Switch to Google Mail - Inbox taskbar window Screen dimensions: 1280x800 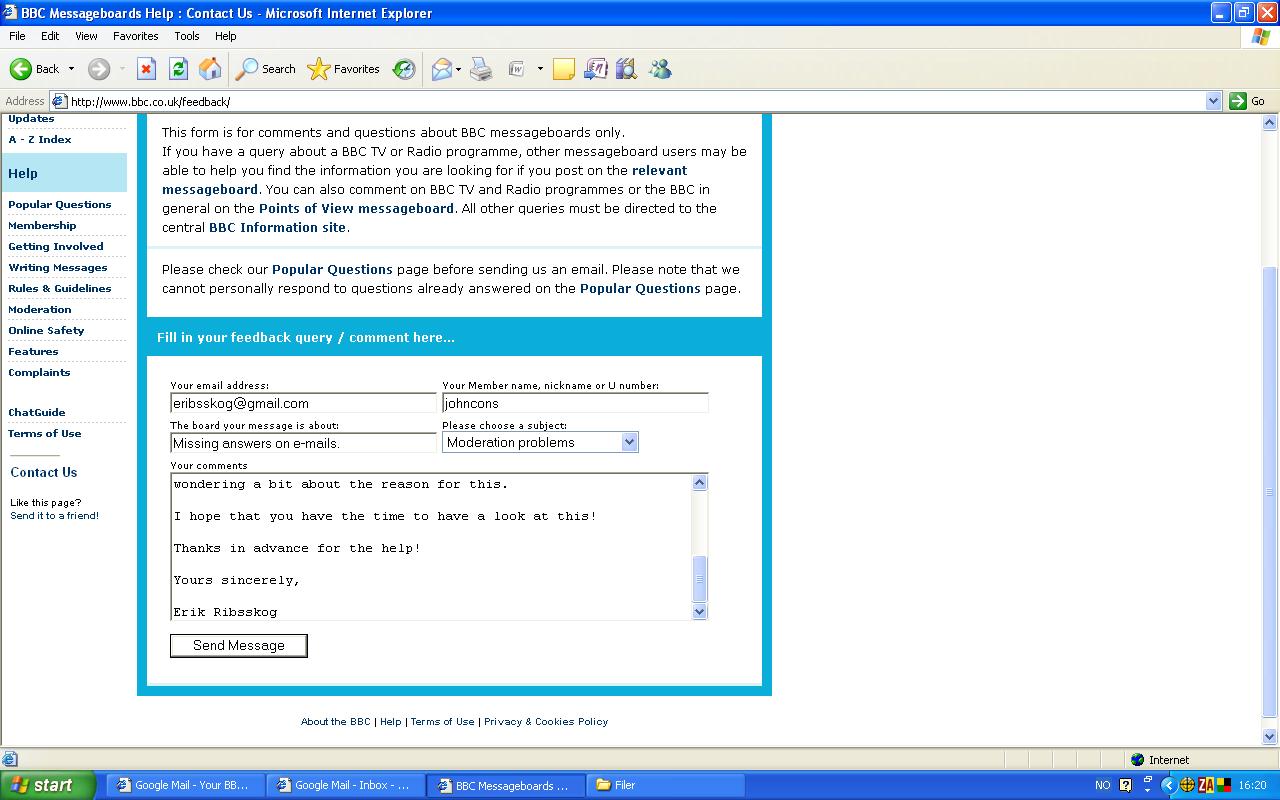(x=345, y=785)
